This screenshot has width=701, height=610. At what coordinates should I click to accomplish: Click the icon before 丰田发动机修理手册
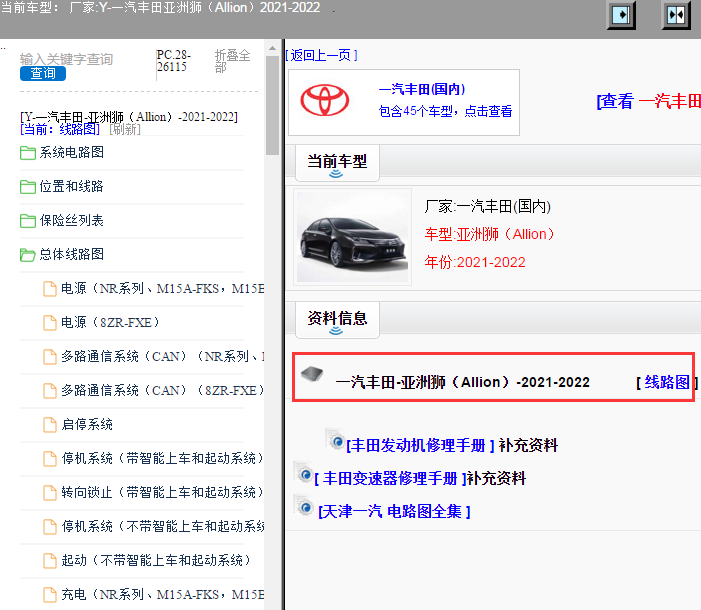pos(335,439)
